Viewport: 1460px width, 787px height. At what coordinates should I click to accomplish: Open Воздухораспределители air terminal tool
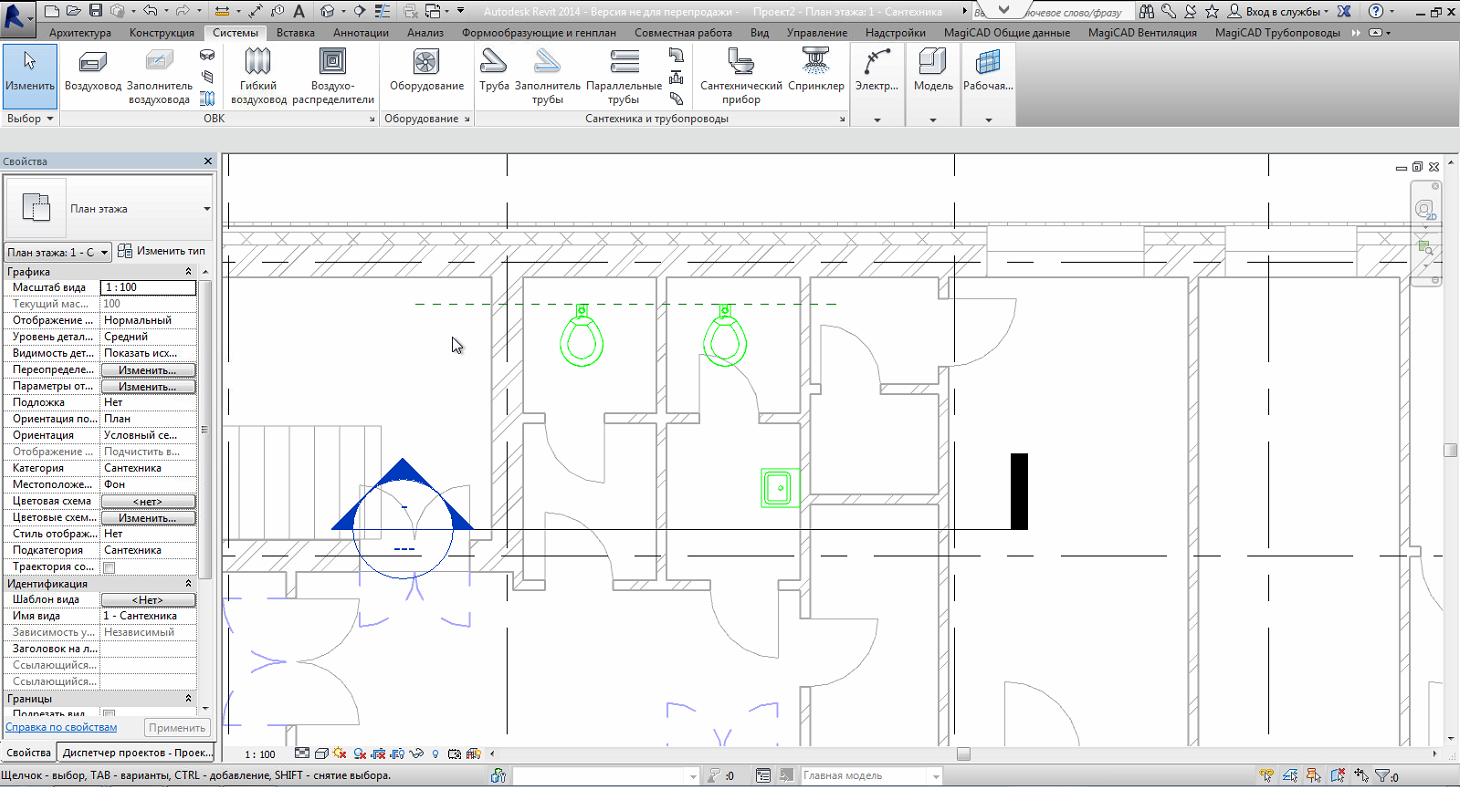(x=333, y=75)
